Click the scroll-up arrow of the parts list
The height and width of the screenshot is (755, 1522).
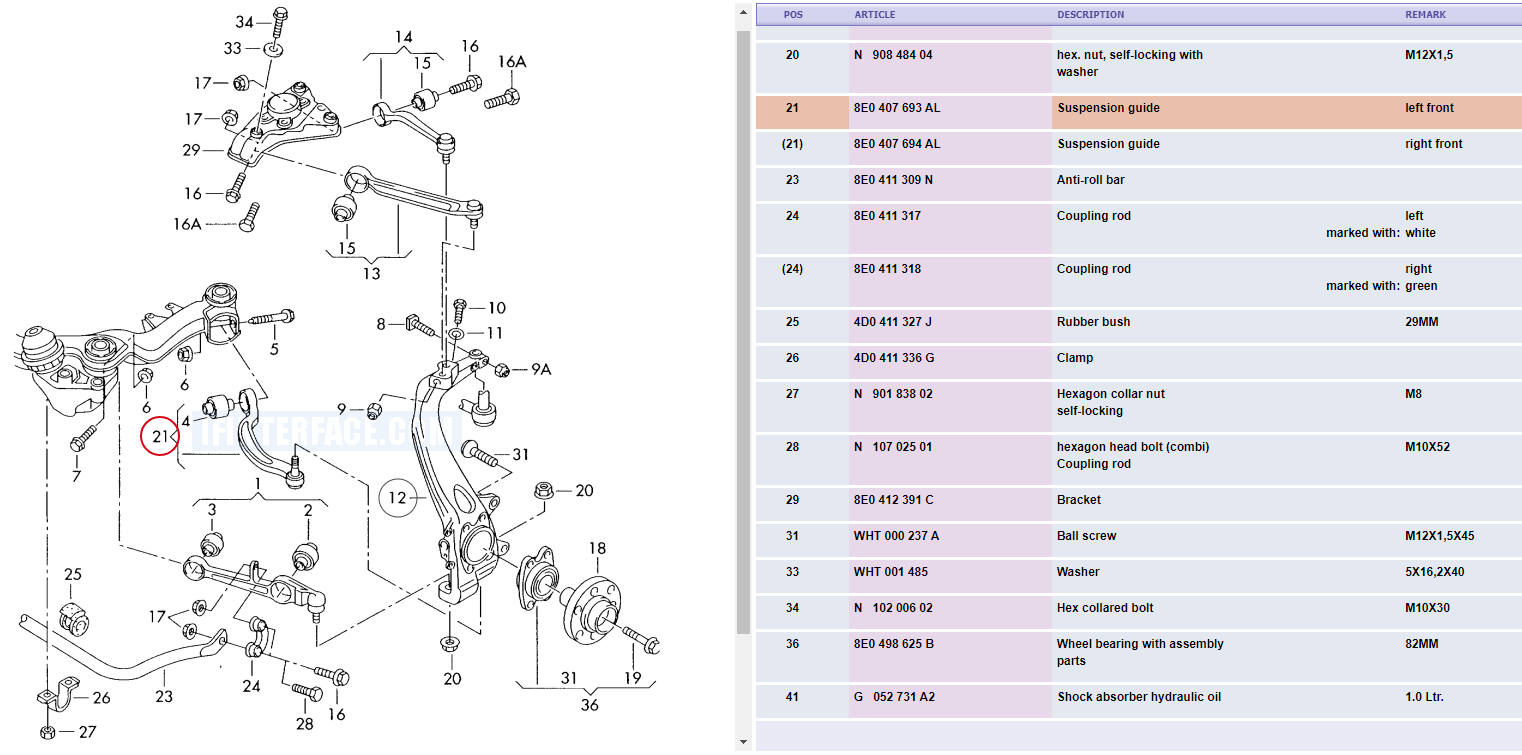click(x=742, y=14)
